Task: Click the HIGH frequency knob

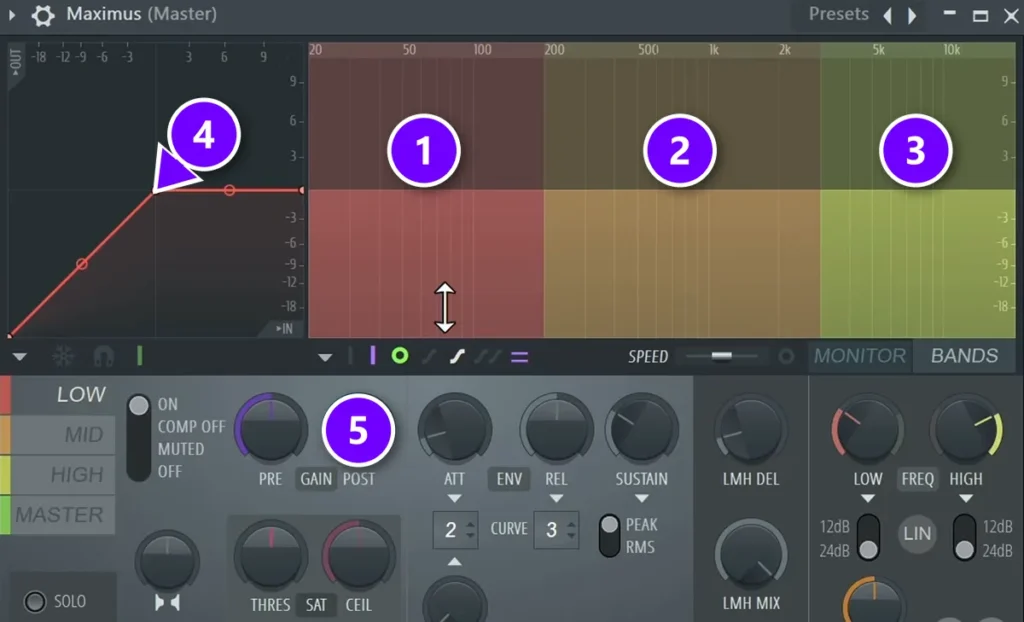Action: coord(966,430)
